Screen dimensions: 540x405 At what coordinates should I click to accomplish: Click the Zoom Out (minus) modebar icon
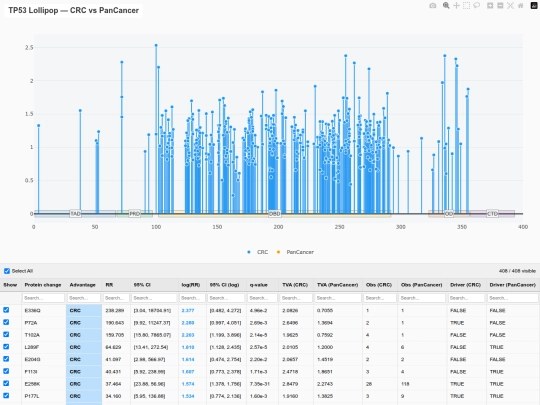[x=500, y=6]
